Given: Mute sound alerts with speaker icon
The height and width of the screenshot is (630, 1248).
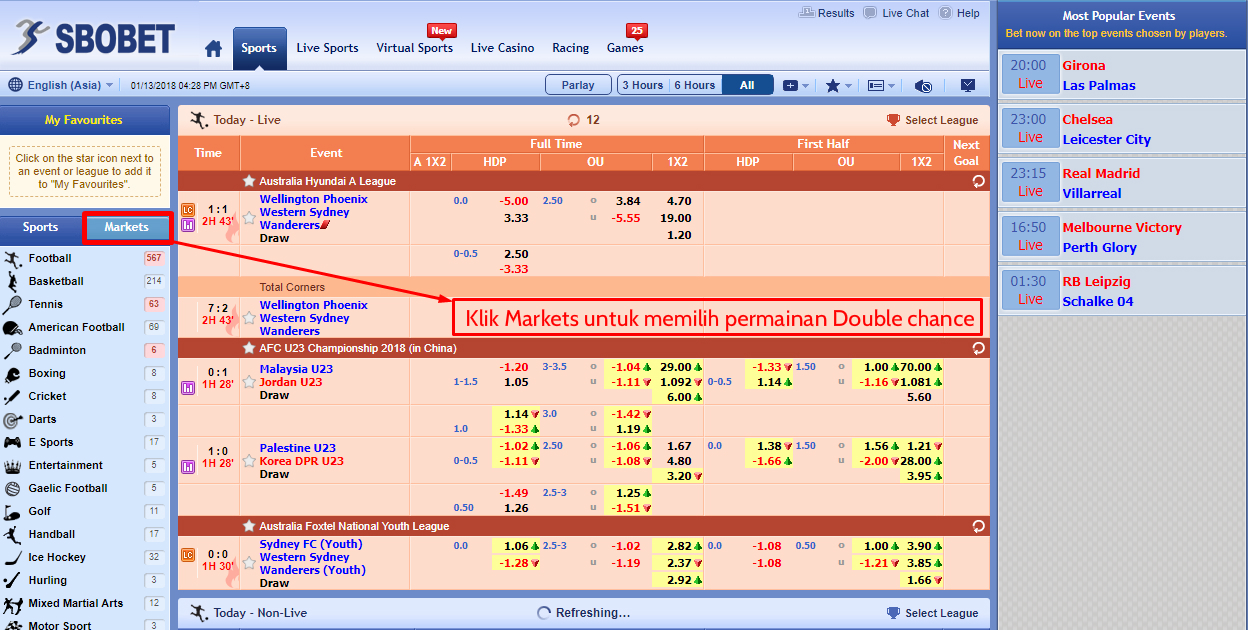Looking at the screenshot, I should coord(924,86).
